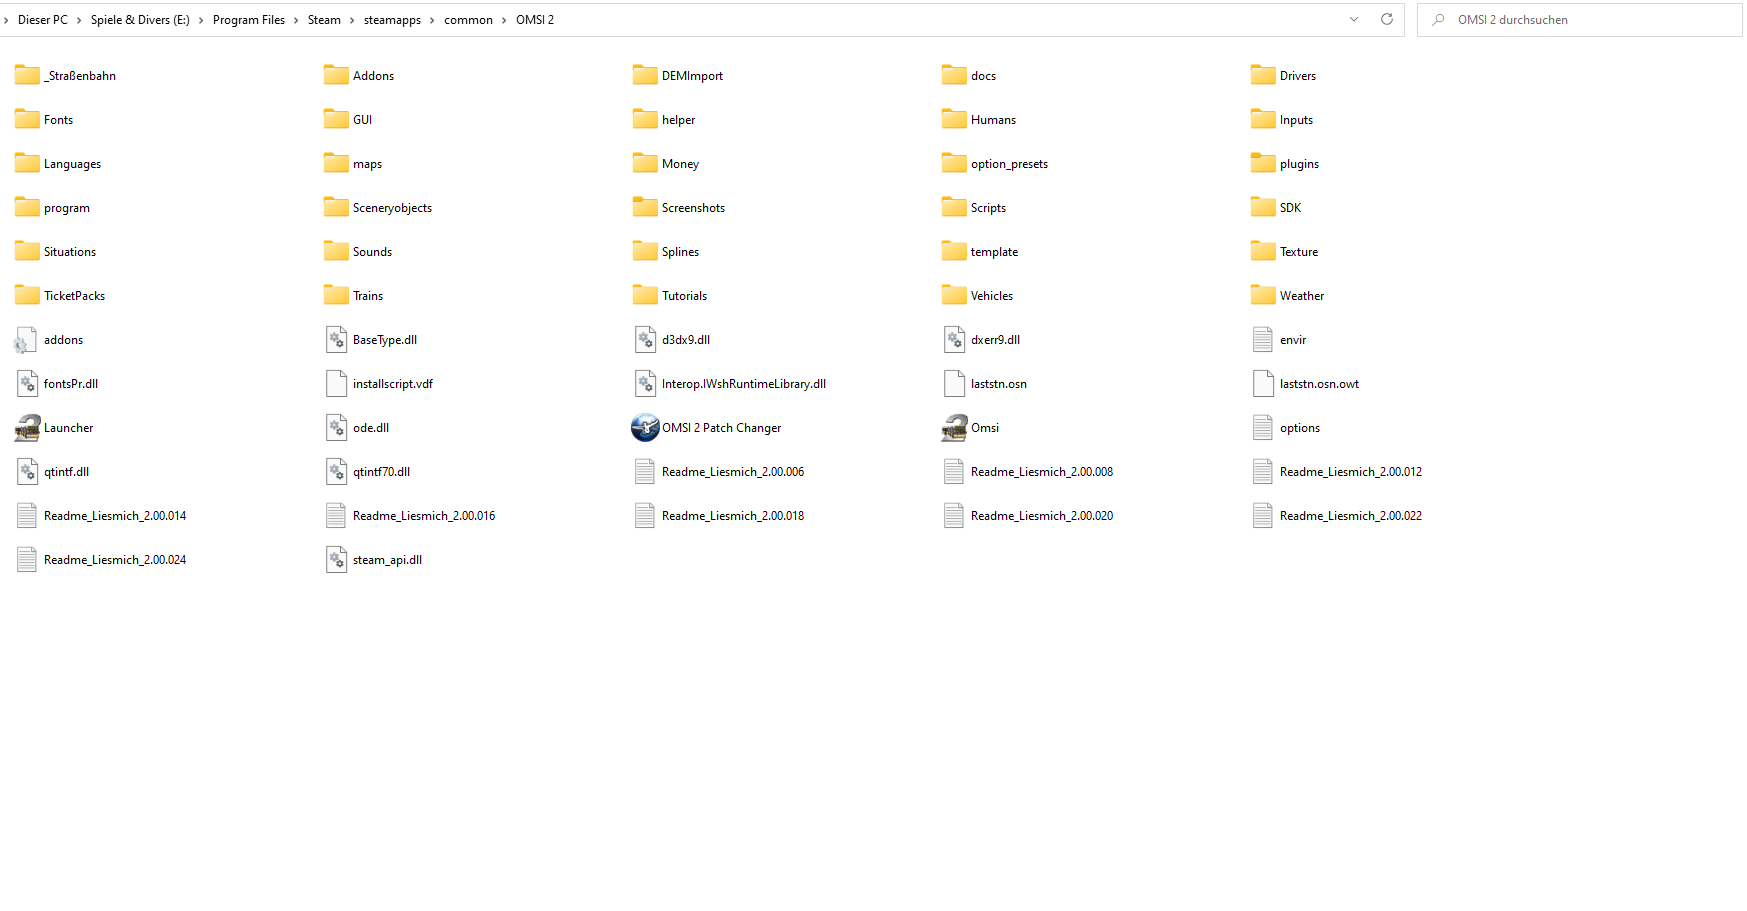Click the OMSI 2 durchsuchen search field
This screenshot has height=911, width=1747.
[1580, 20]
